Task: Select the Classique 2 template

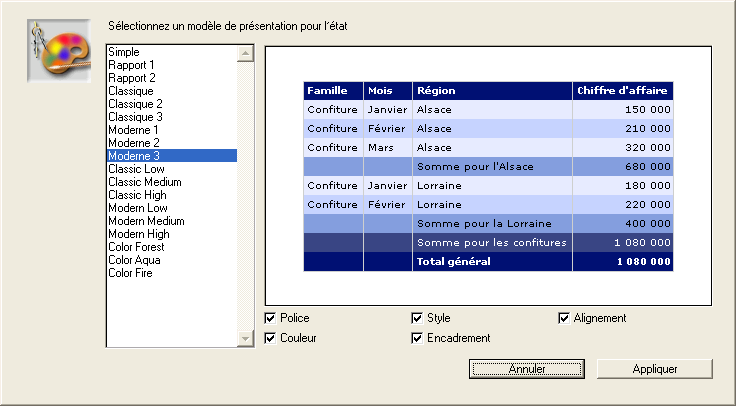Action: point(135,104)
